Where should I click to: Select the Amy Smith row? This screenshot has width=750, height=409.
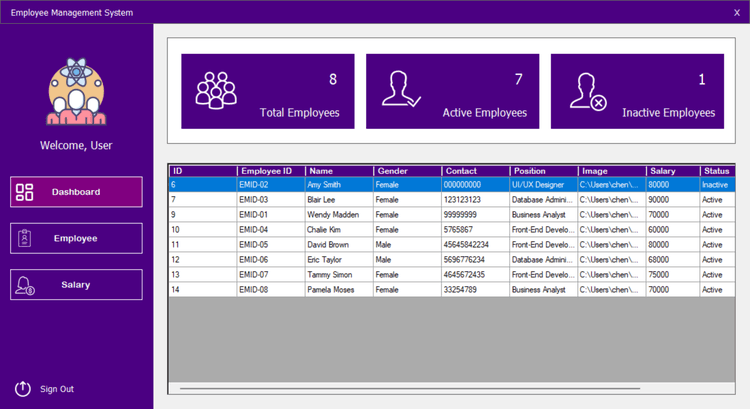[339, 185]
